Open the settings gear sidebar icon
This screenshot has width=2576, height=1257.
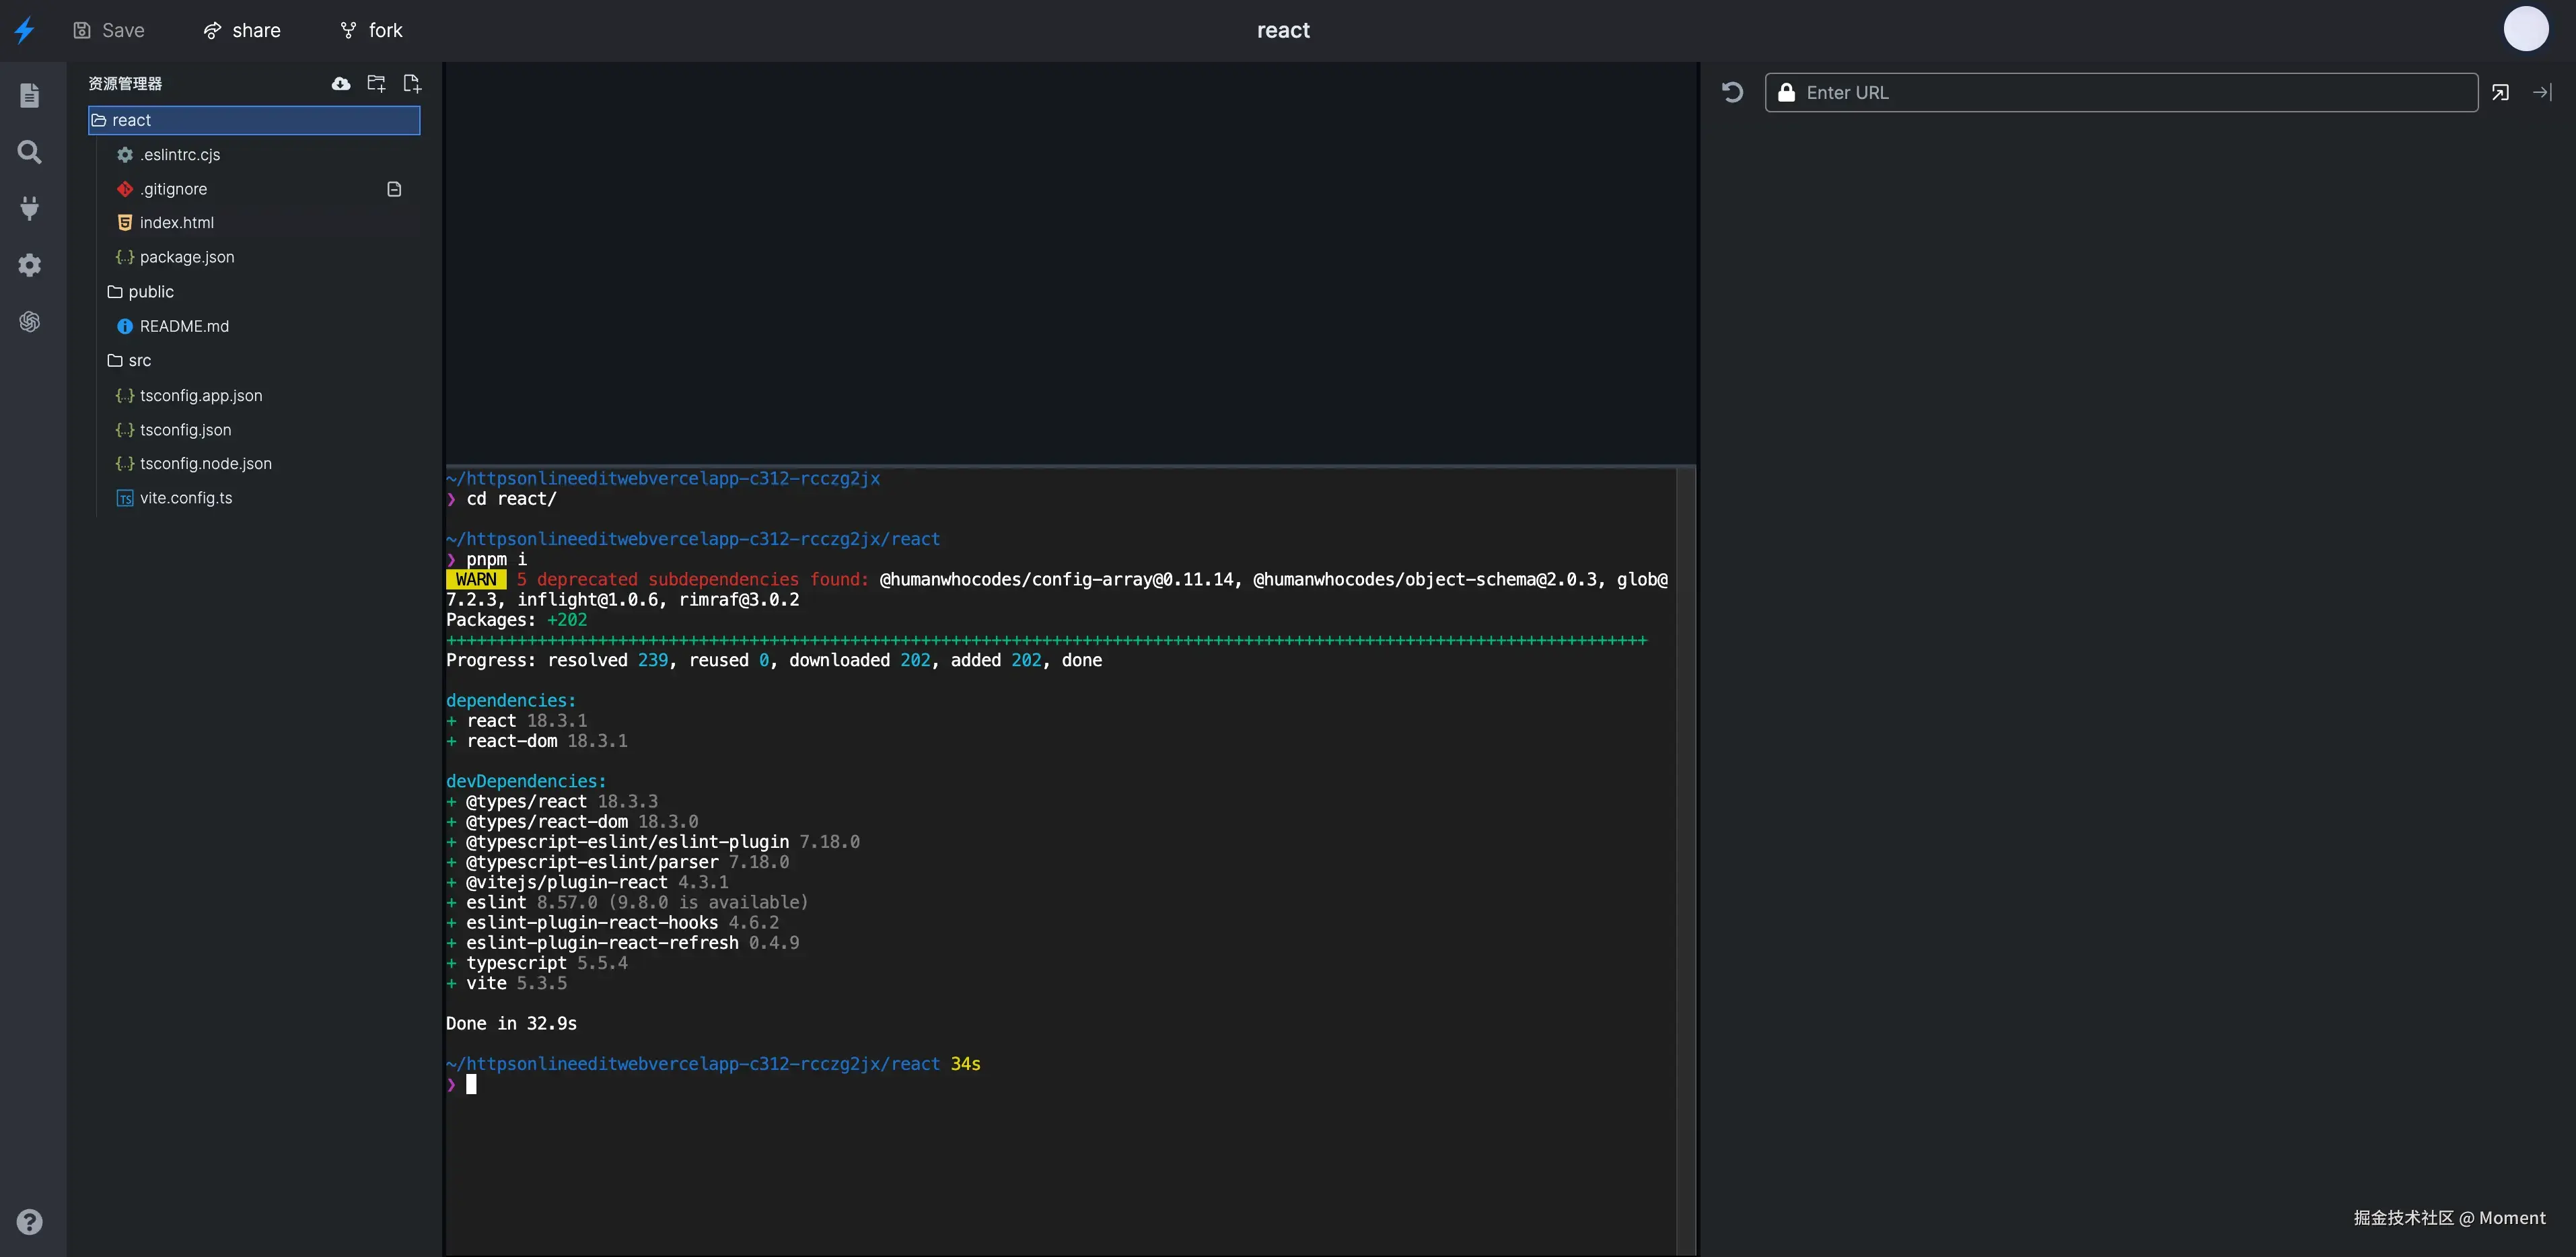pos(30,265)
